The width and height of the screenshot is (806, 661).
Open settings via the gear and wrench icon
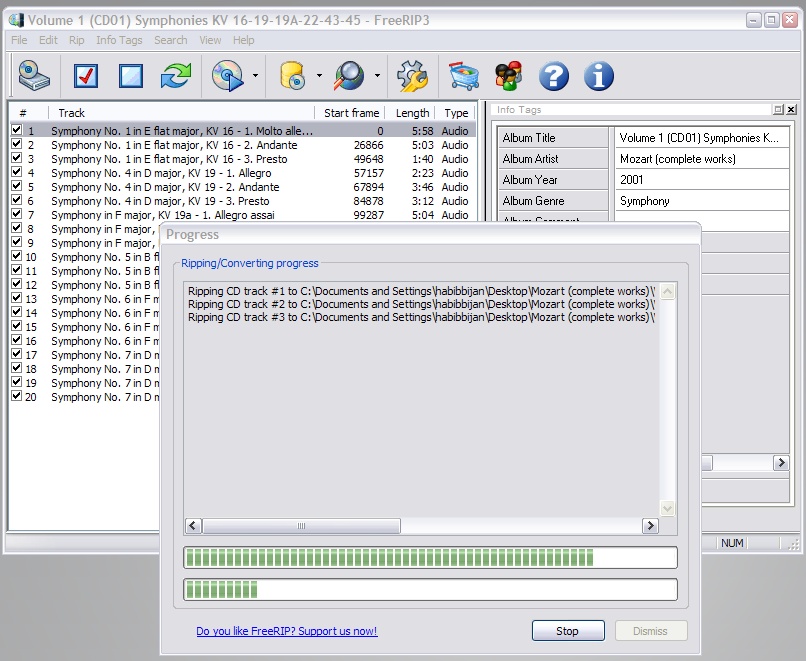[412, 76]
